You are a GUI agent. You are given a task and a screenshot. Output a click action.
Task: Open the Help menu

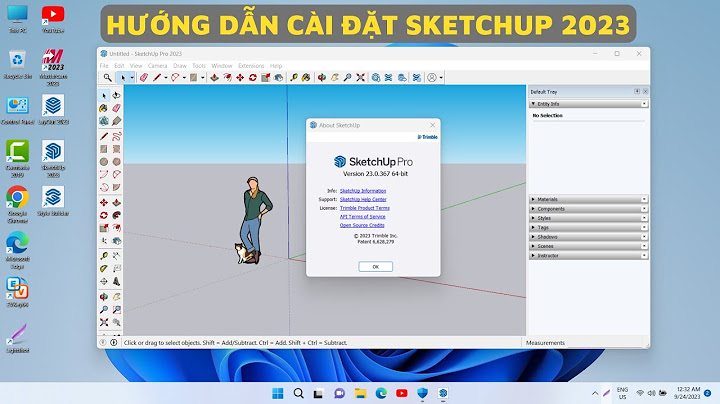[276, 66]
